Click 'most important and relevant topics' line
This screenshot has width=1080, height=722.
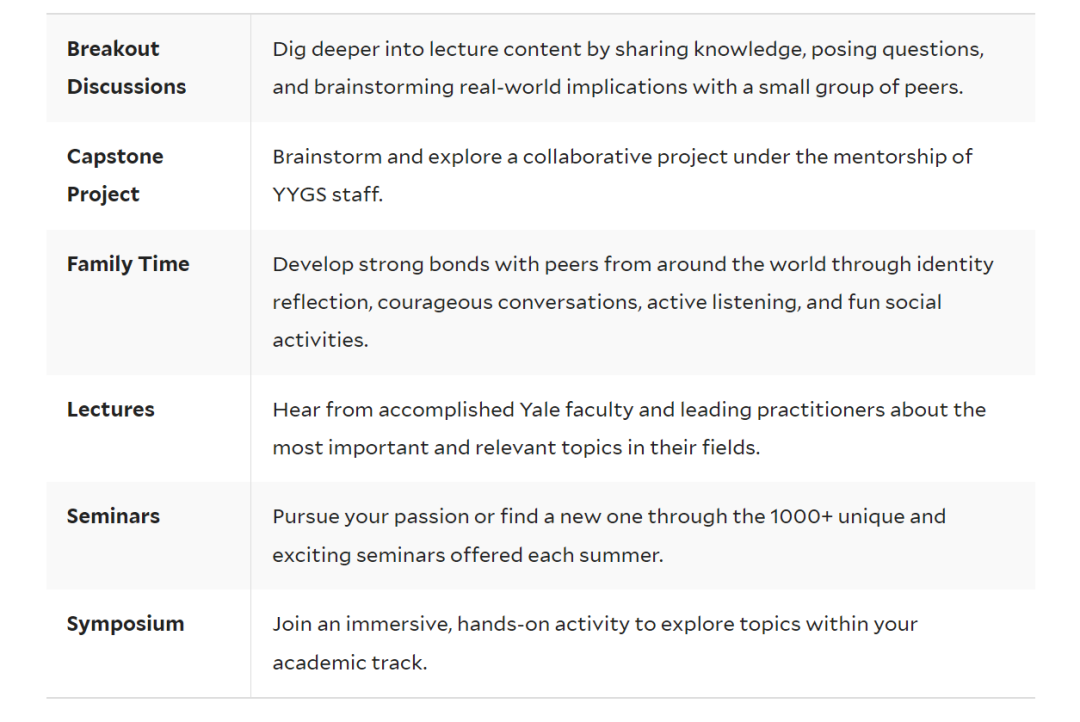(516, 448)
